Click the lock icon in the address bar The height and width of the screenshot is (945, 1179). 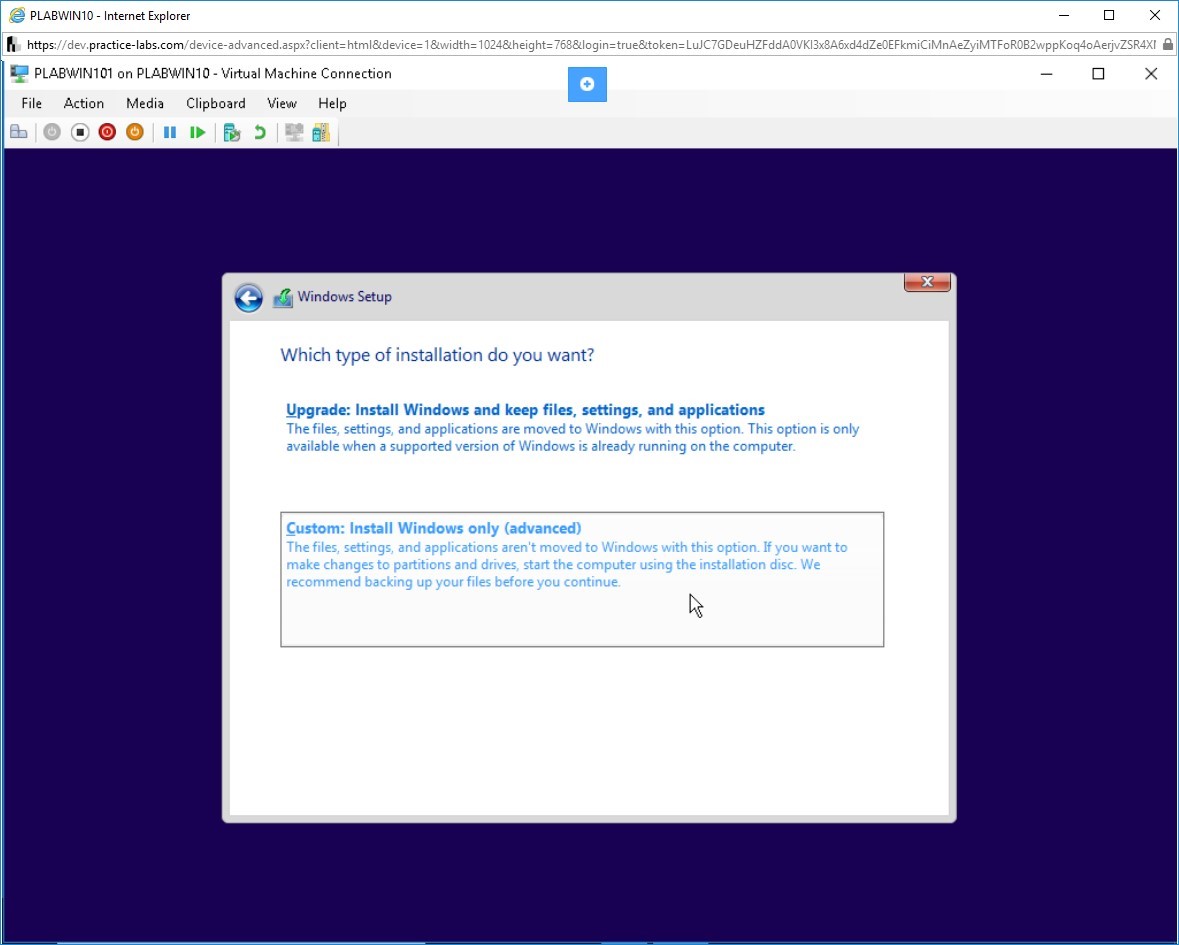click(x=1168, y=45)
